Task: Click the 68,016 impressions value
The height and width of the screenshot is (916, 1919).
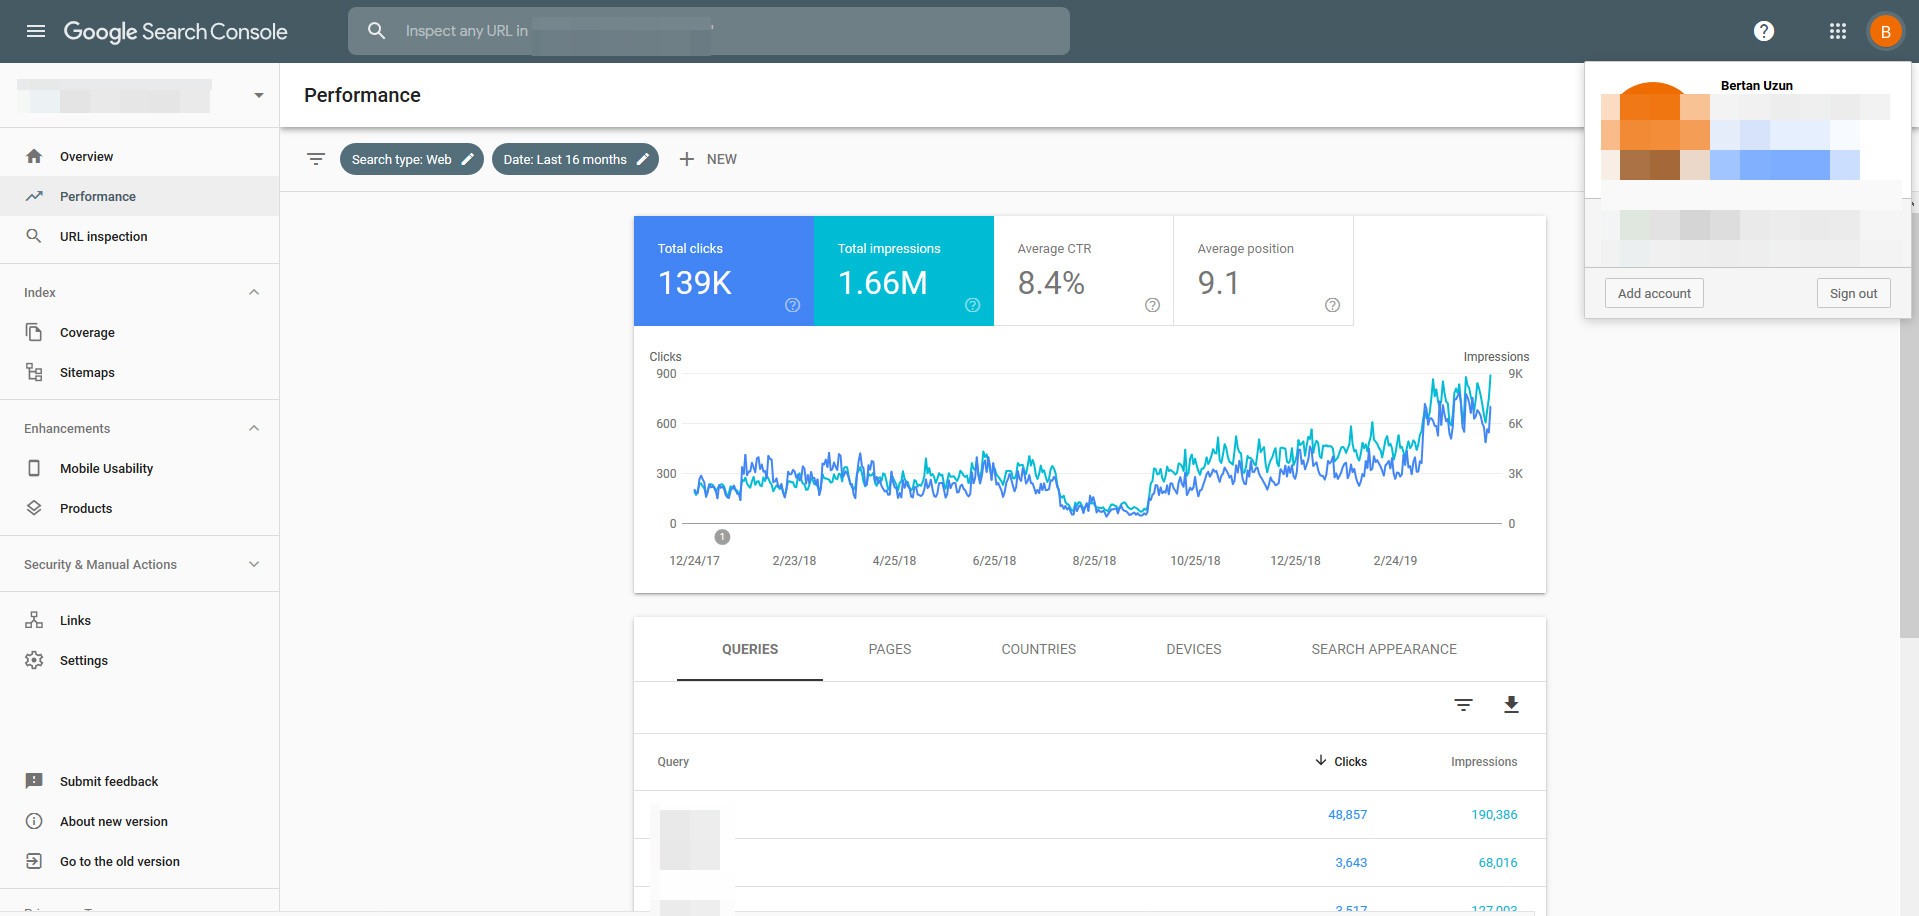Action: click(1498, 863)
